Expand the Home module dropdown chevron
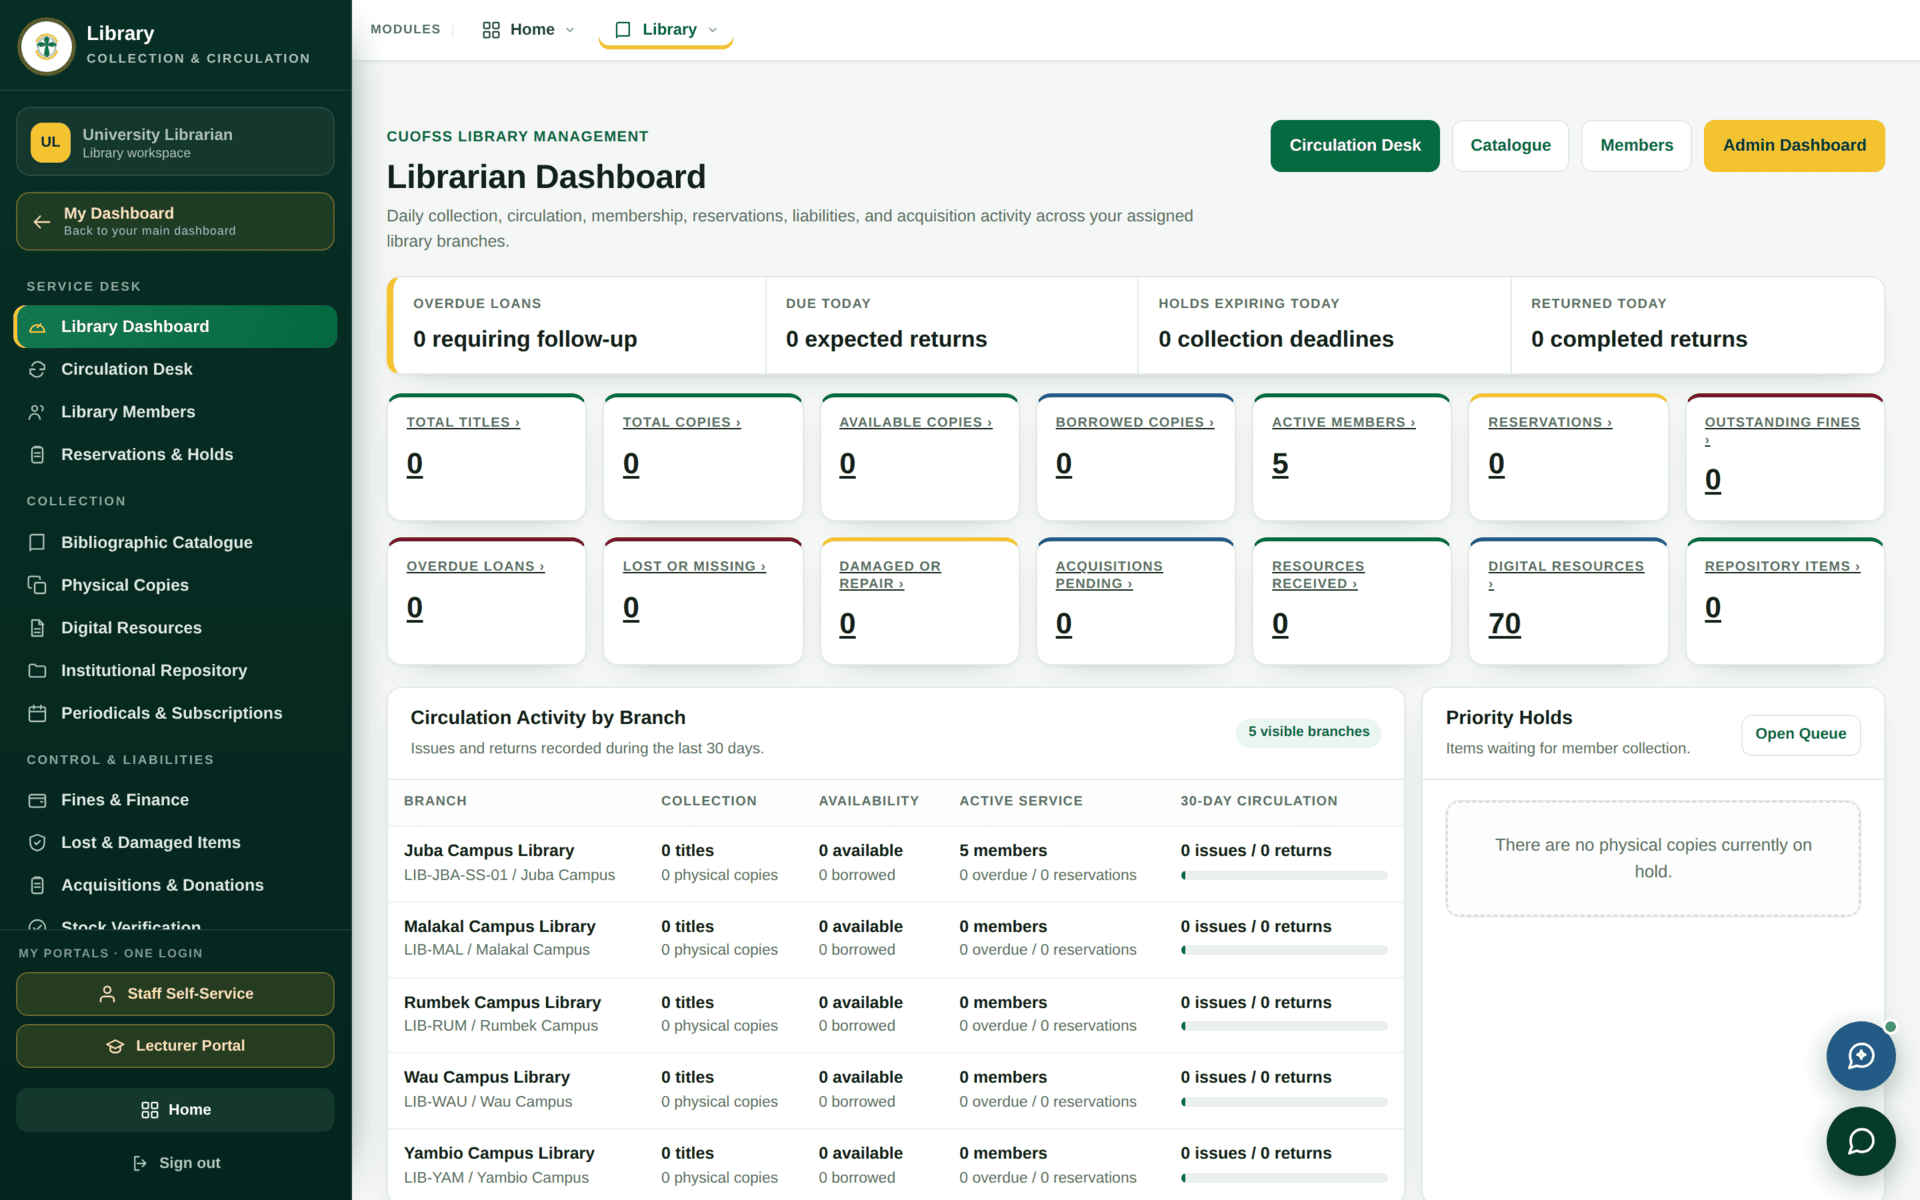1920x1200 pixels. click(570, 30)
